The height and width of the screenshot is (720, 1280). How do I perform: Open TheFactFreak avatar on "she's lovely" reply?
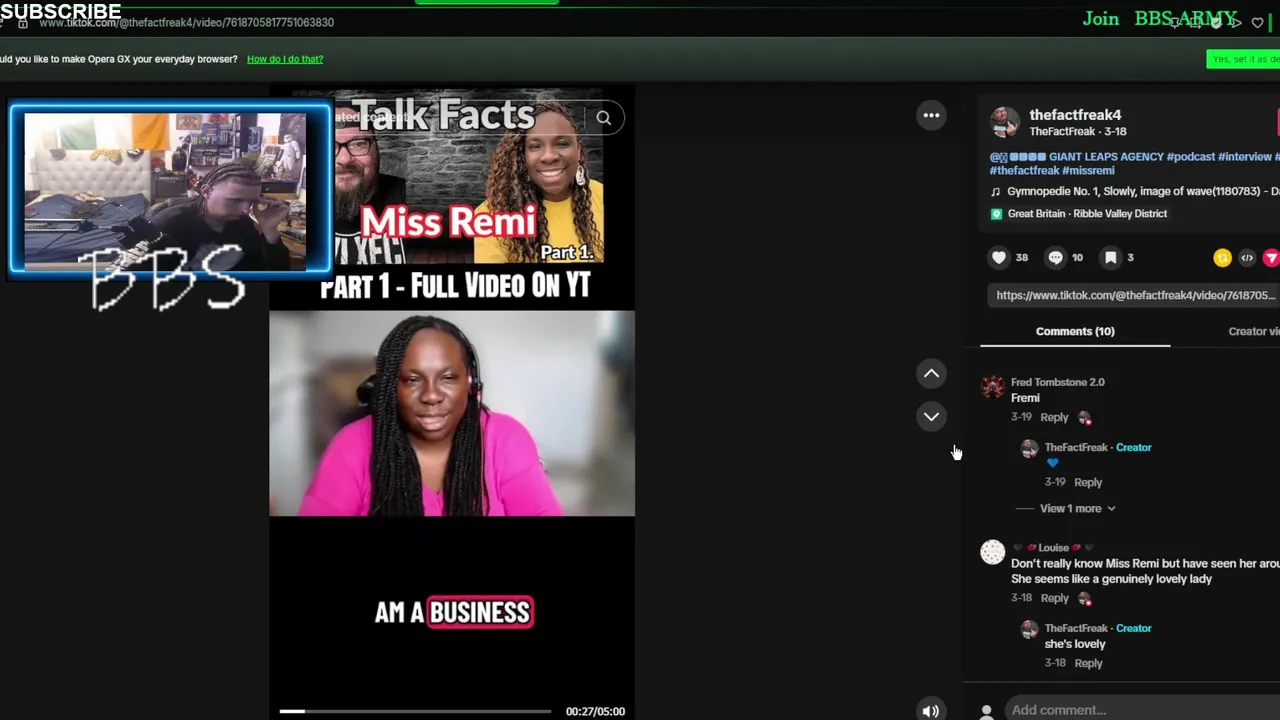pyautogui.click(x=1029, y=630)
